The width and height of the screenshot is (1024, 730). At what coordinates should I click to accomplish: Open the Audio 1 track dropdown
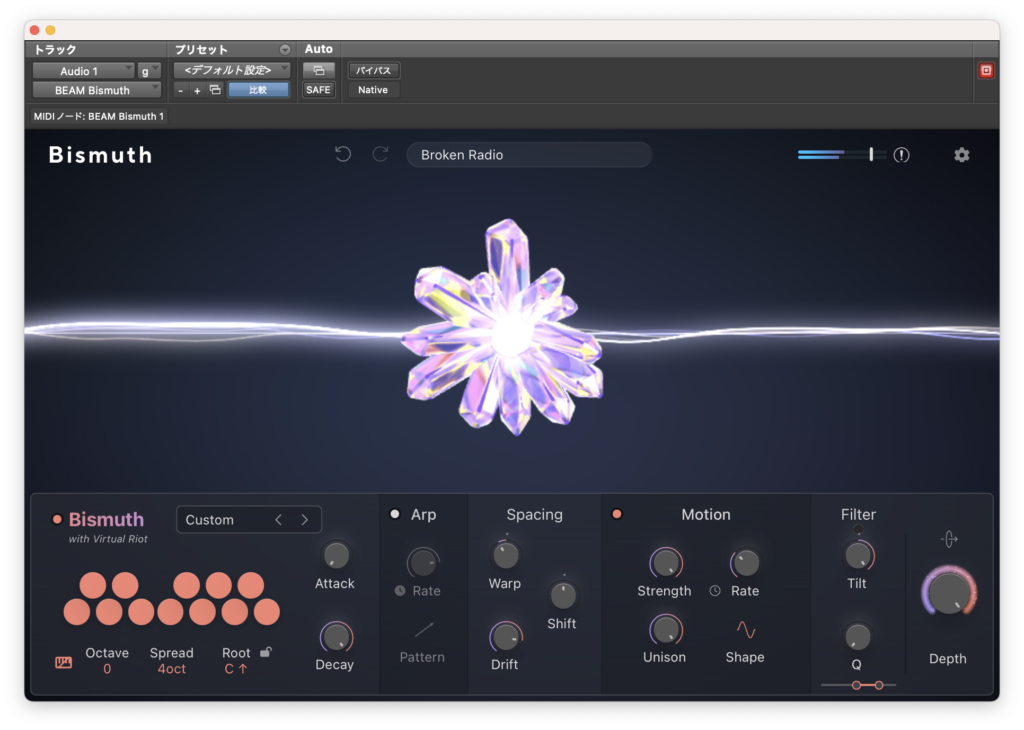83,71
